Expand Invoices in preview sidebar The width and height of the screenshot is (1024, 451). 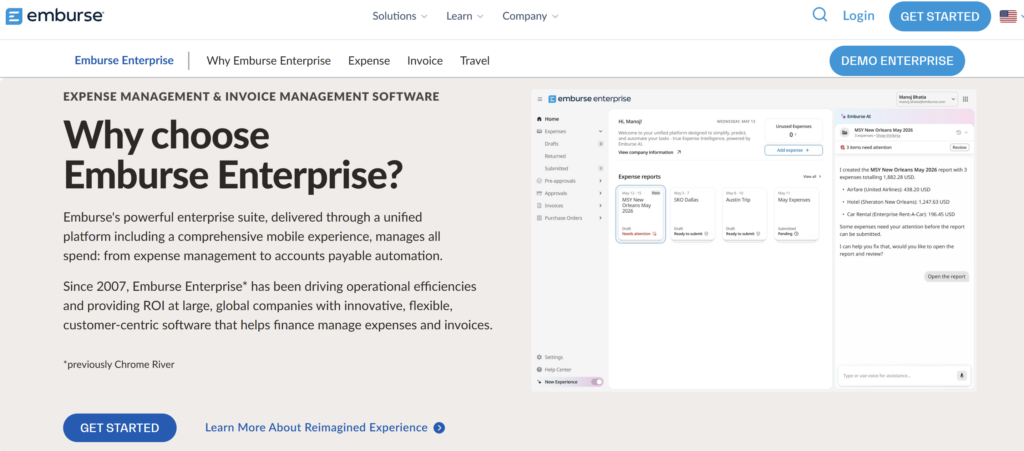point(600,206)
